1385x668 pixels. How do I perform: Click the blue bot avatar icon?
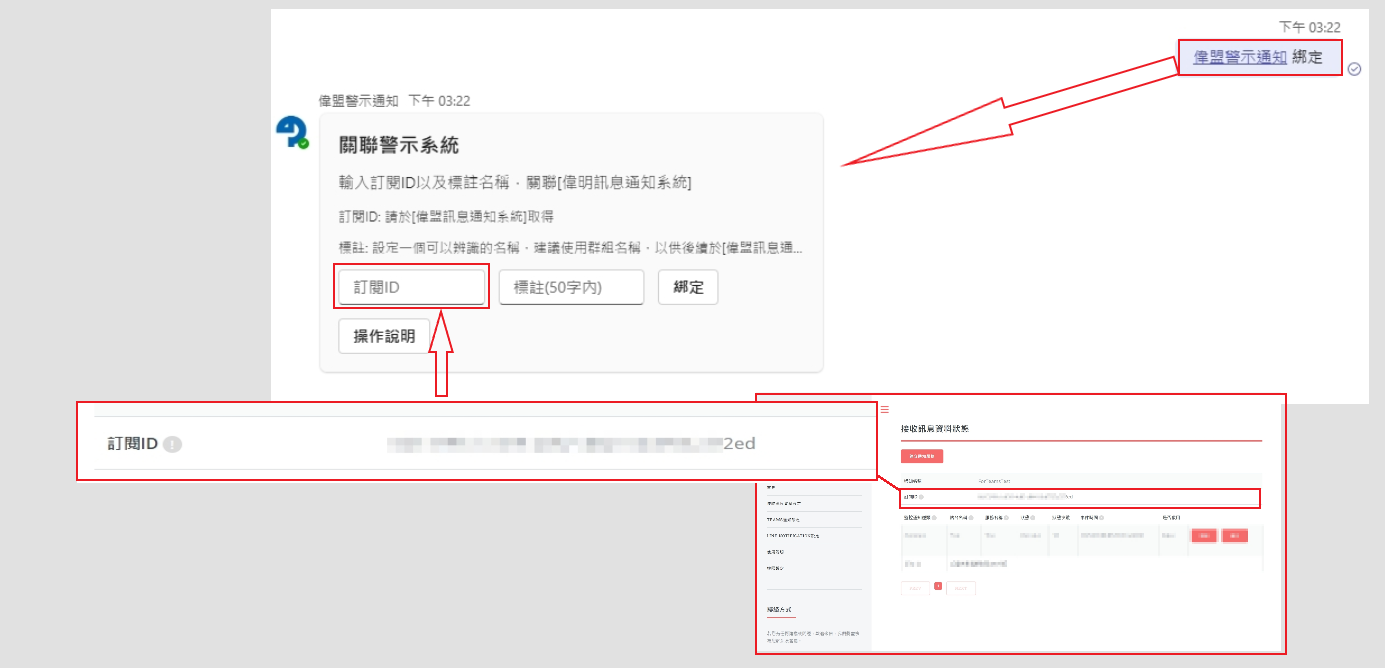[292, 132]
